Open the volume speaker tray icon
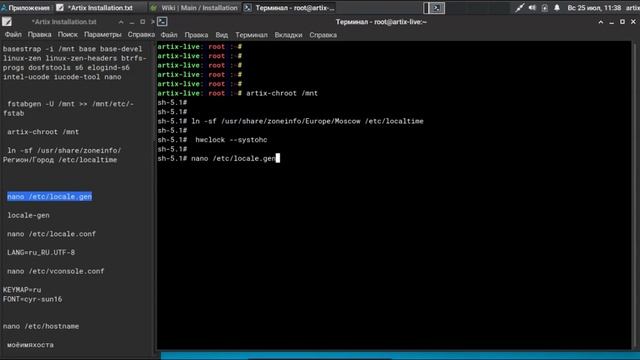This screenshot has height=360, width=640. click(532, 8)
